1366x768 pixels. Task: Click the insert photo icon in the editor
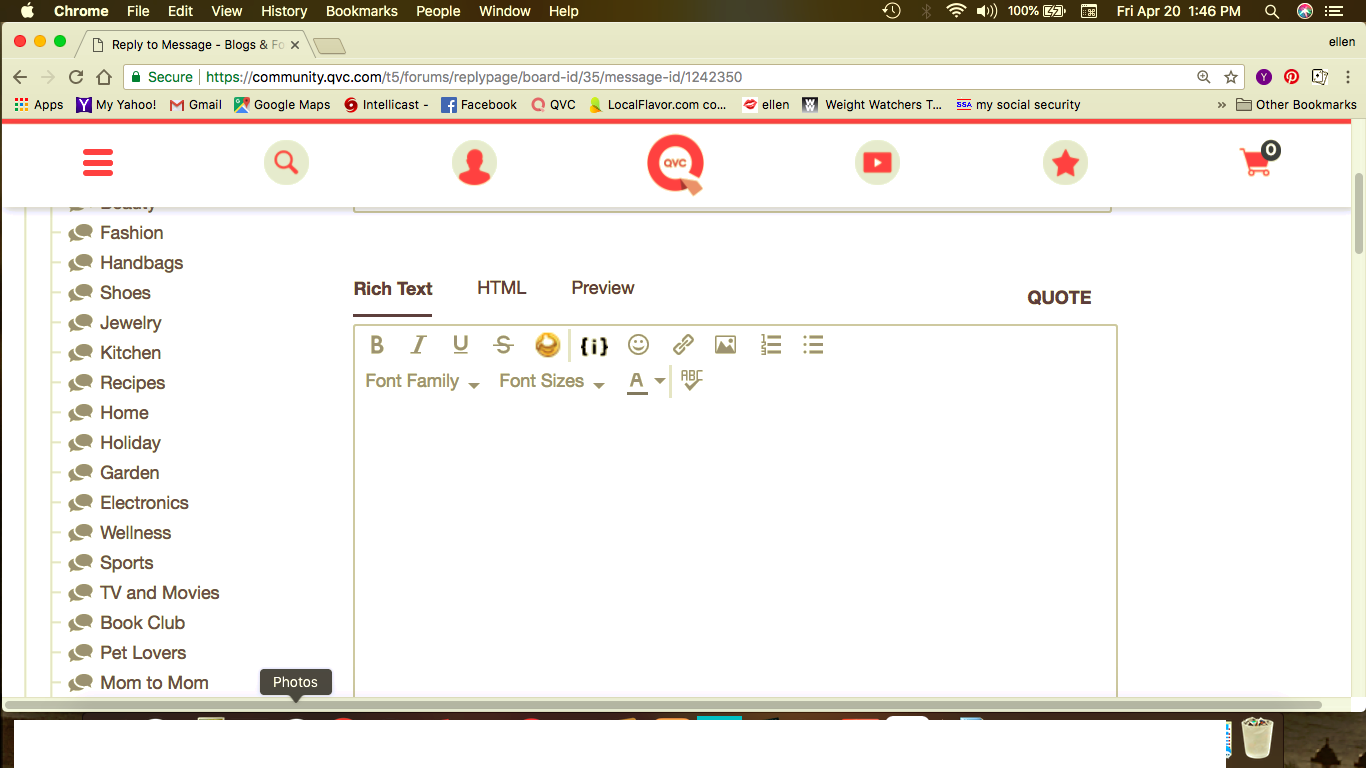coord(726,345)
